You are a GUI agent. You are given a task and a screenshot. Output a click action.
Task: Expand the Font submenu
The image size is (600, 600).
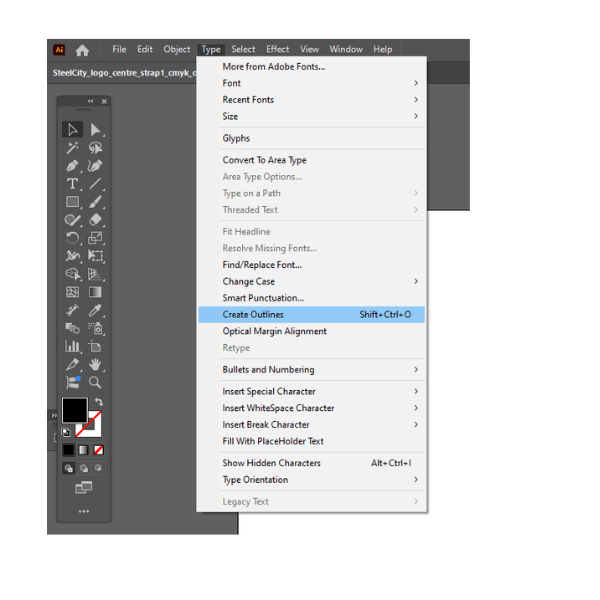coord(311,83)
